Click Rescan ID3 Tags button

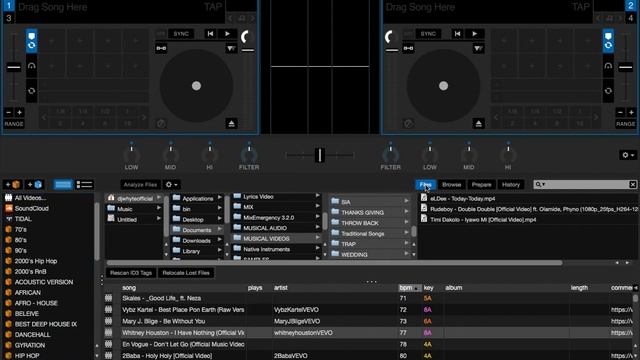point(131,273)
